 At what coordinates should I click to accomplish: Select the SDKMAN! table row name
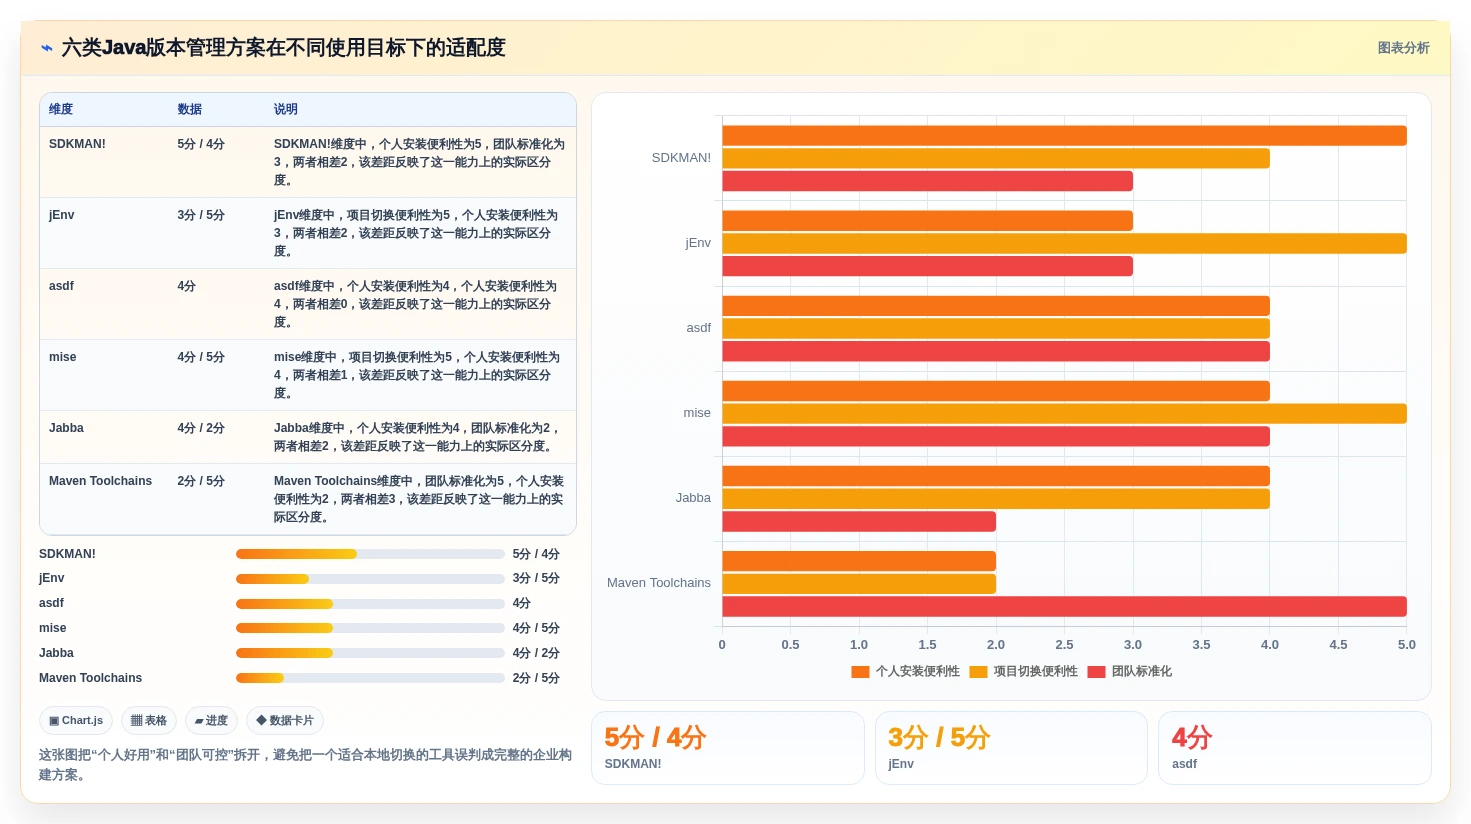[77, 144]
